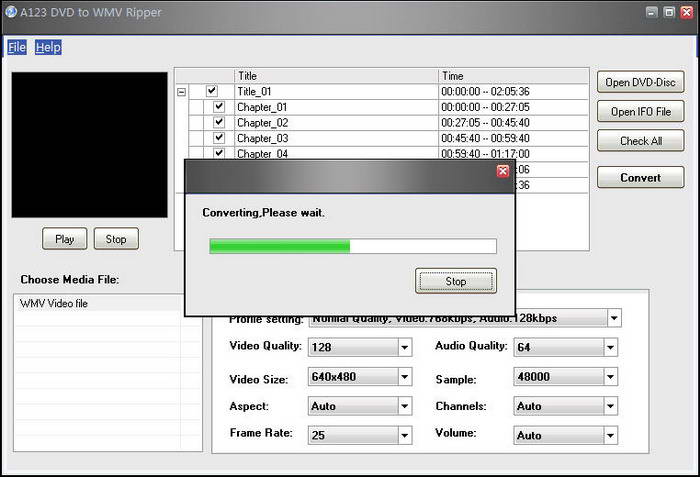700x477 pixels.
Task: Click the time cell 00:00:00 -- 00:27:05
Action: (485, 107)
